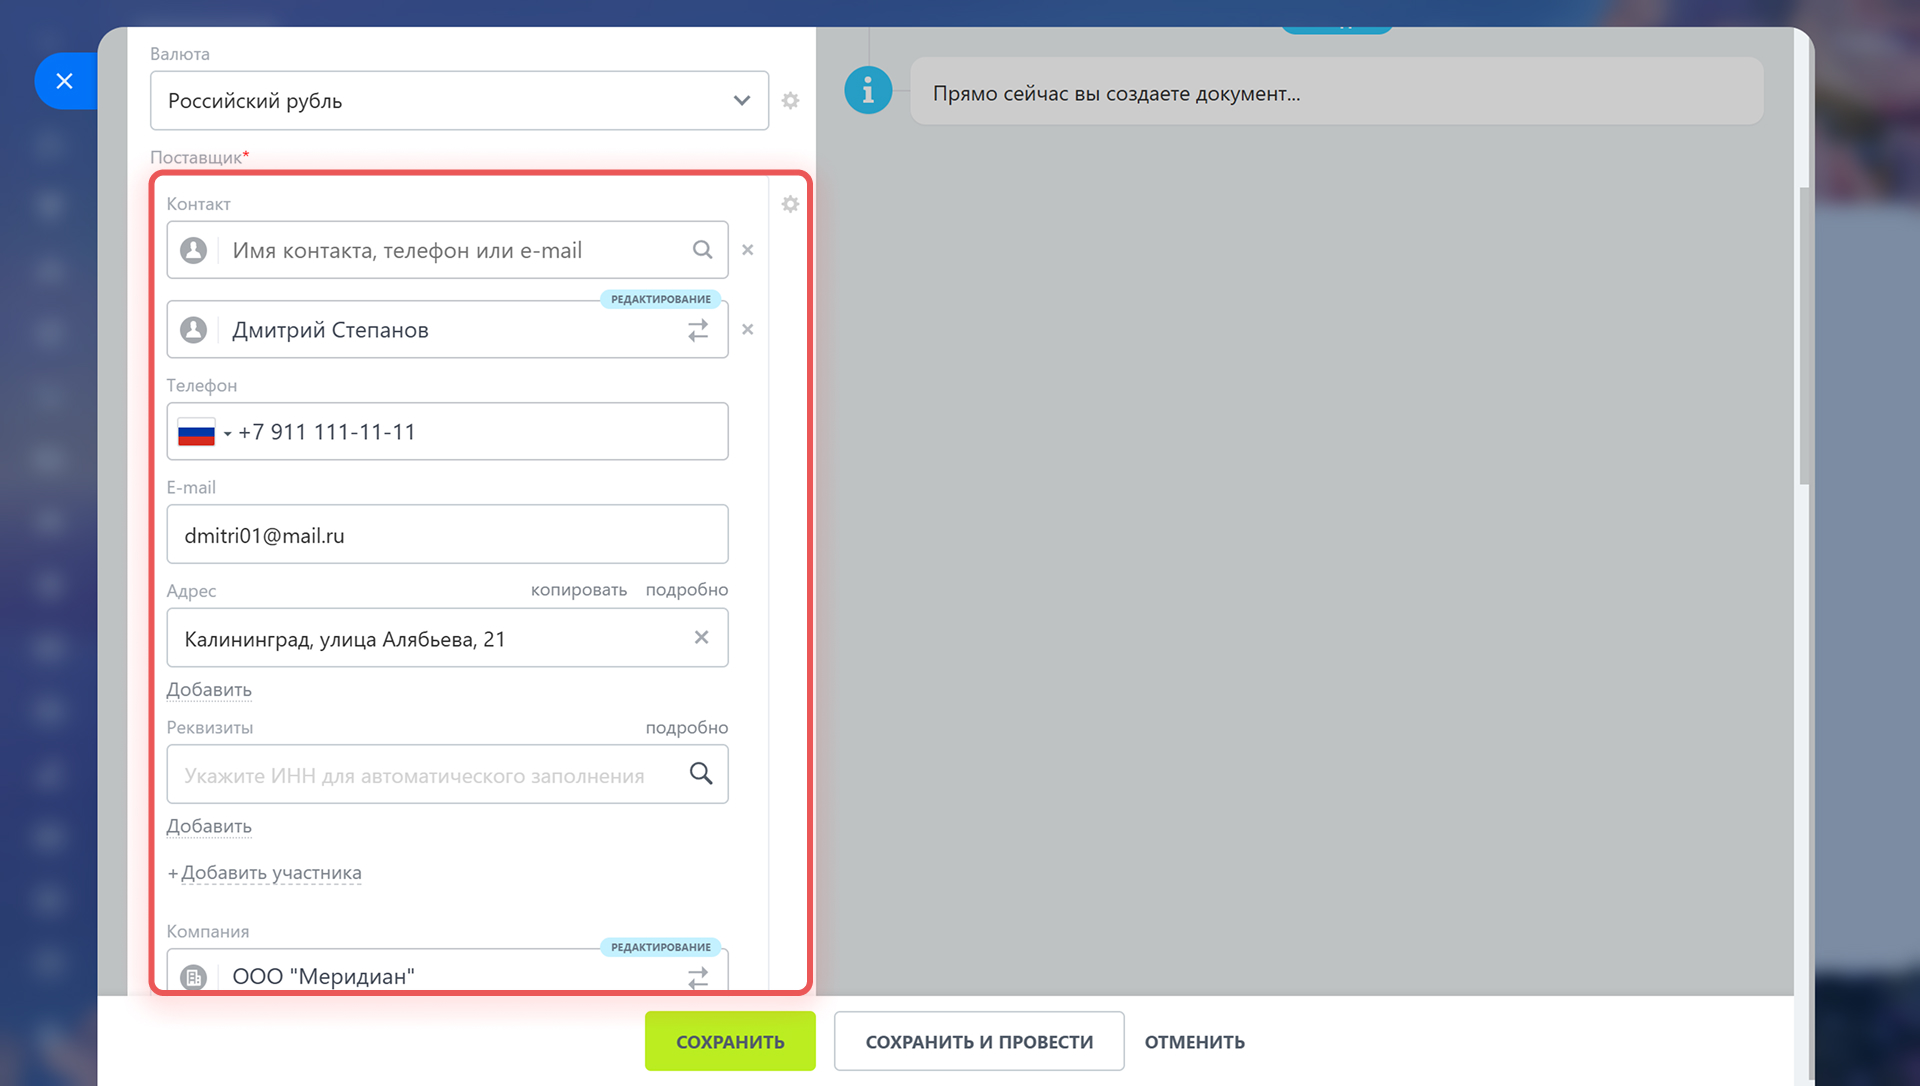Image resolution: width=1920 pixels, height=1086 pixels.
Task: Click the swap icon for ООО Меридиан company
Action: pyautogui.click(x=698, y=977)
